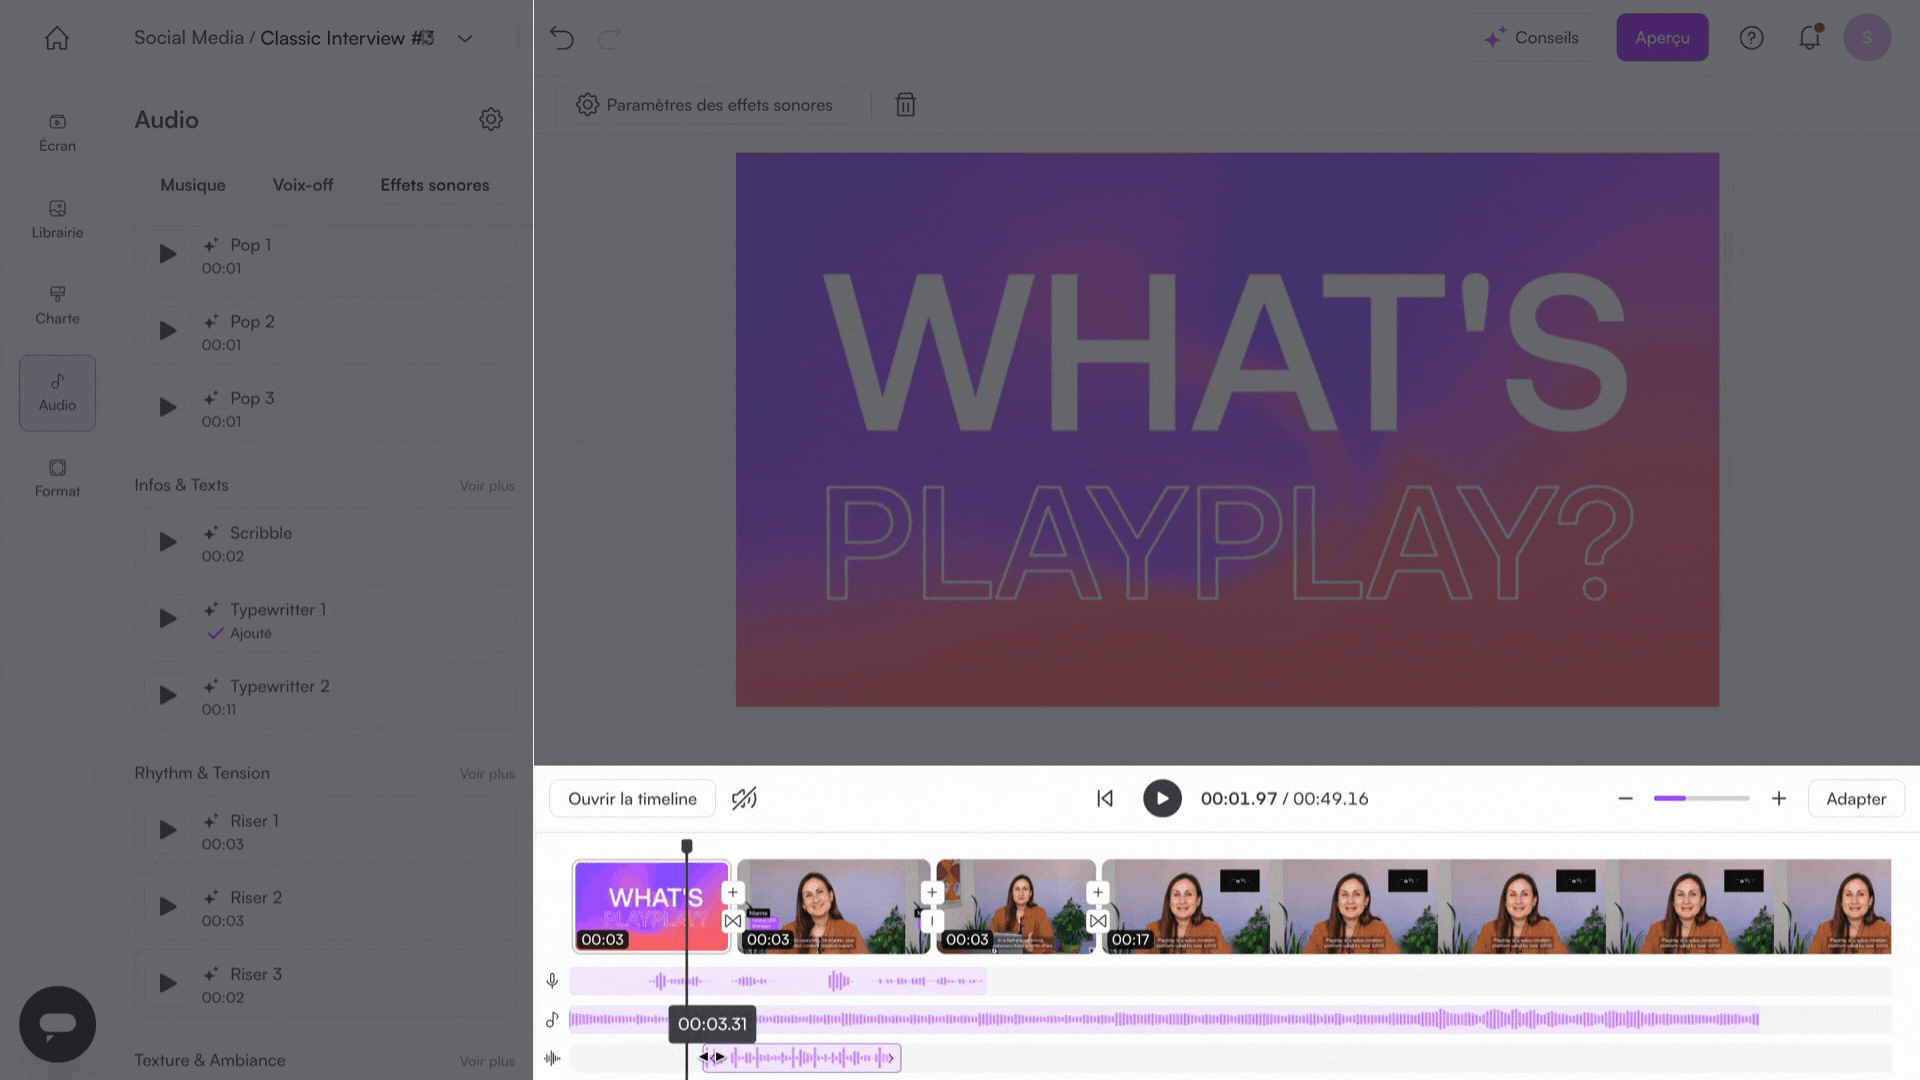
Task: Toggle the mute audio icon beside Ouvrir la timeline
Action: tap(744, 798)
